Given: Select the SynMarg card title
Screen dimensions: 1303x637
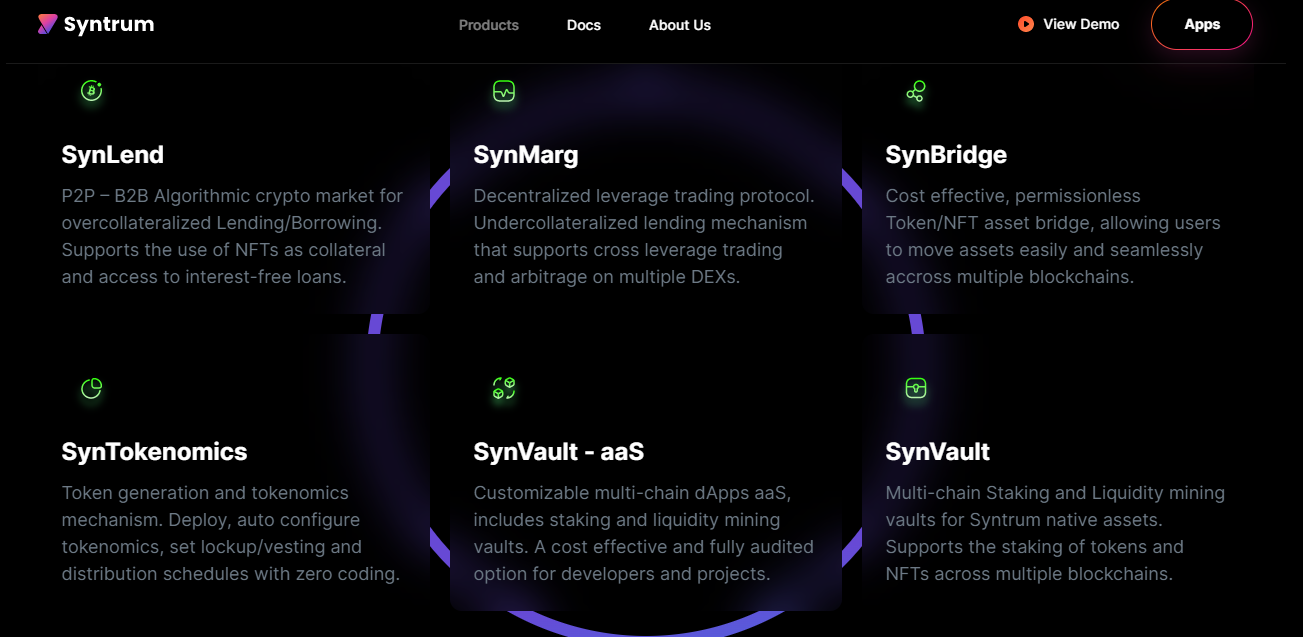Looking at the screenshot, I should (525, 155).
